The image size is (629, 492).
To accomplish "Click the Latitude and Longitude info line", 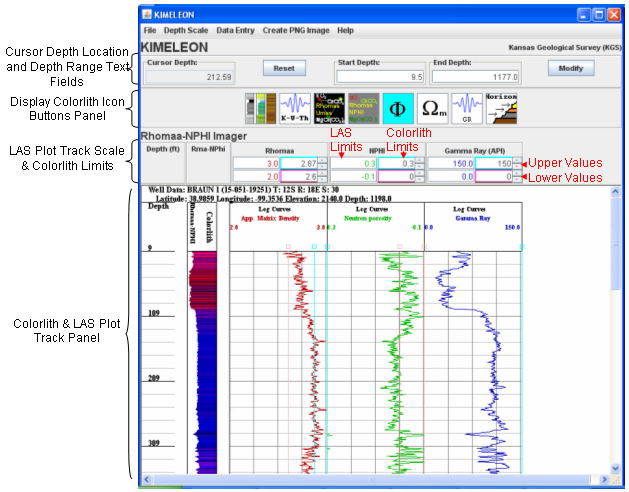I will (273, 199).
